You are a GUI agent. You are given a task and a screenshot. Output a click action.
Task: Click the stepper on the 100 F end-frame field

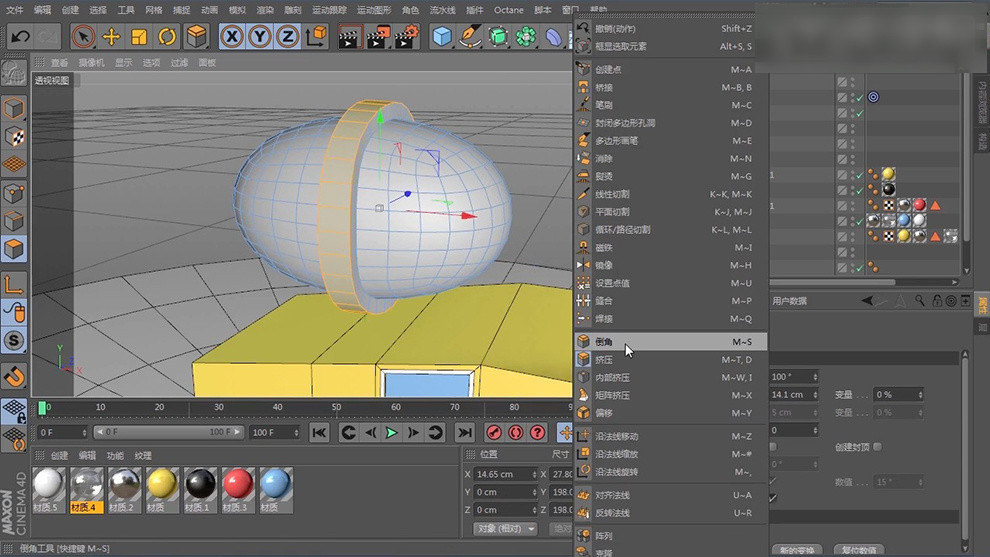(x=295, y=432)
